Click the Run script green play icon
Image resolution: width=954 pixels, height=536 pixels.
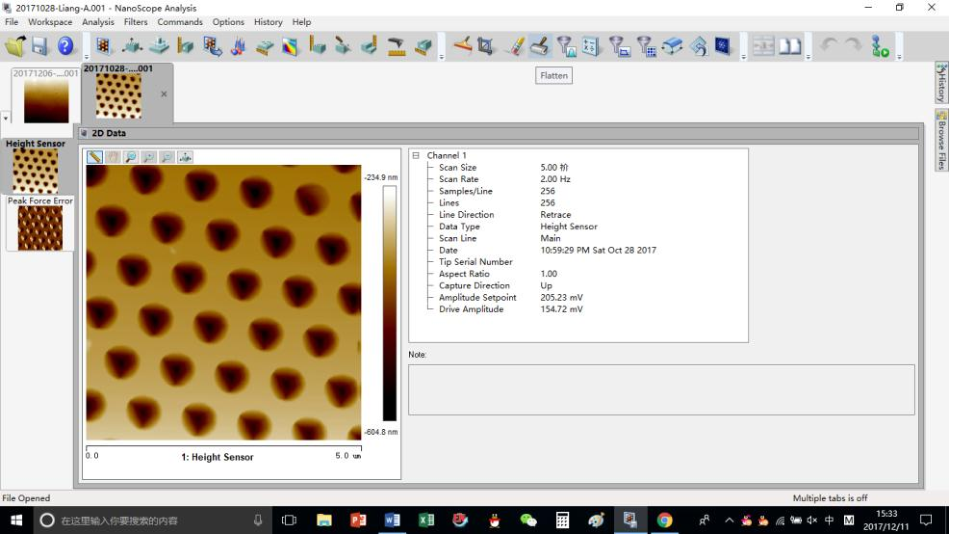pos(880,46)
